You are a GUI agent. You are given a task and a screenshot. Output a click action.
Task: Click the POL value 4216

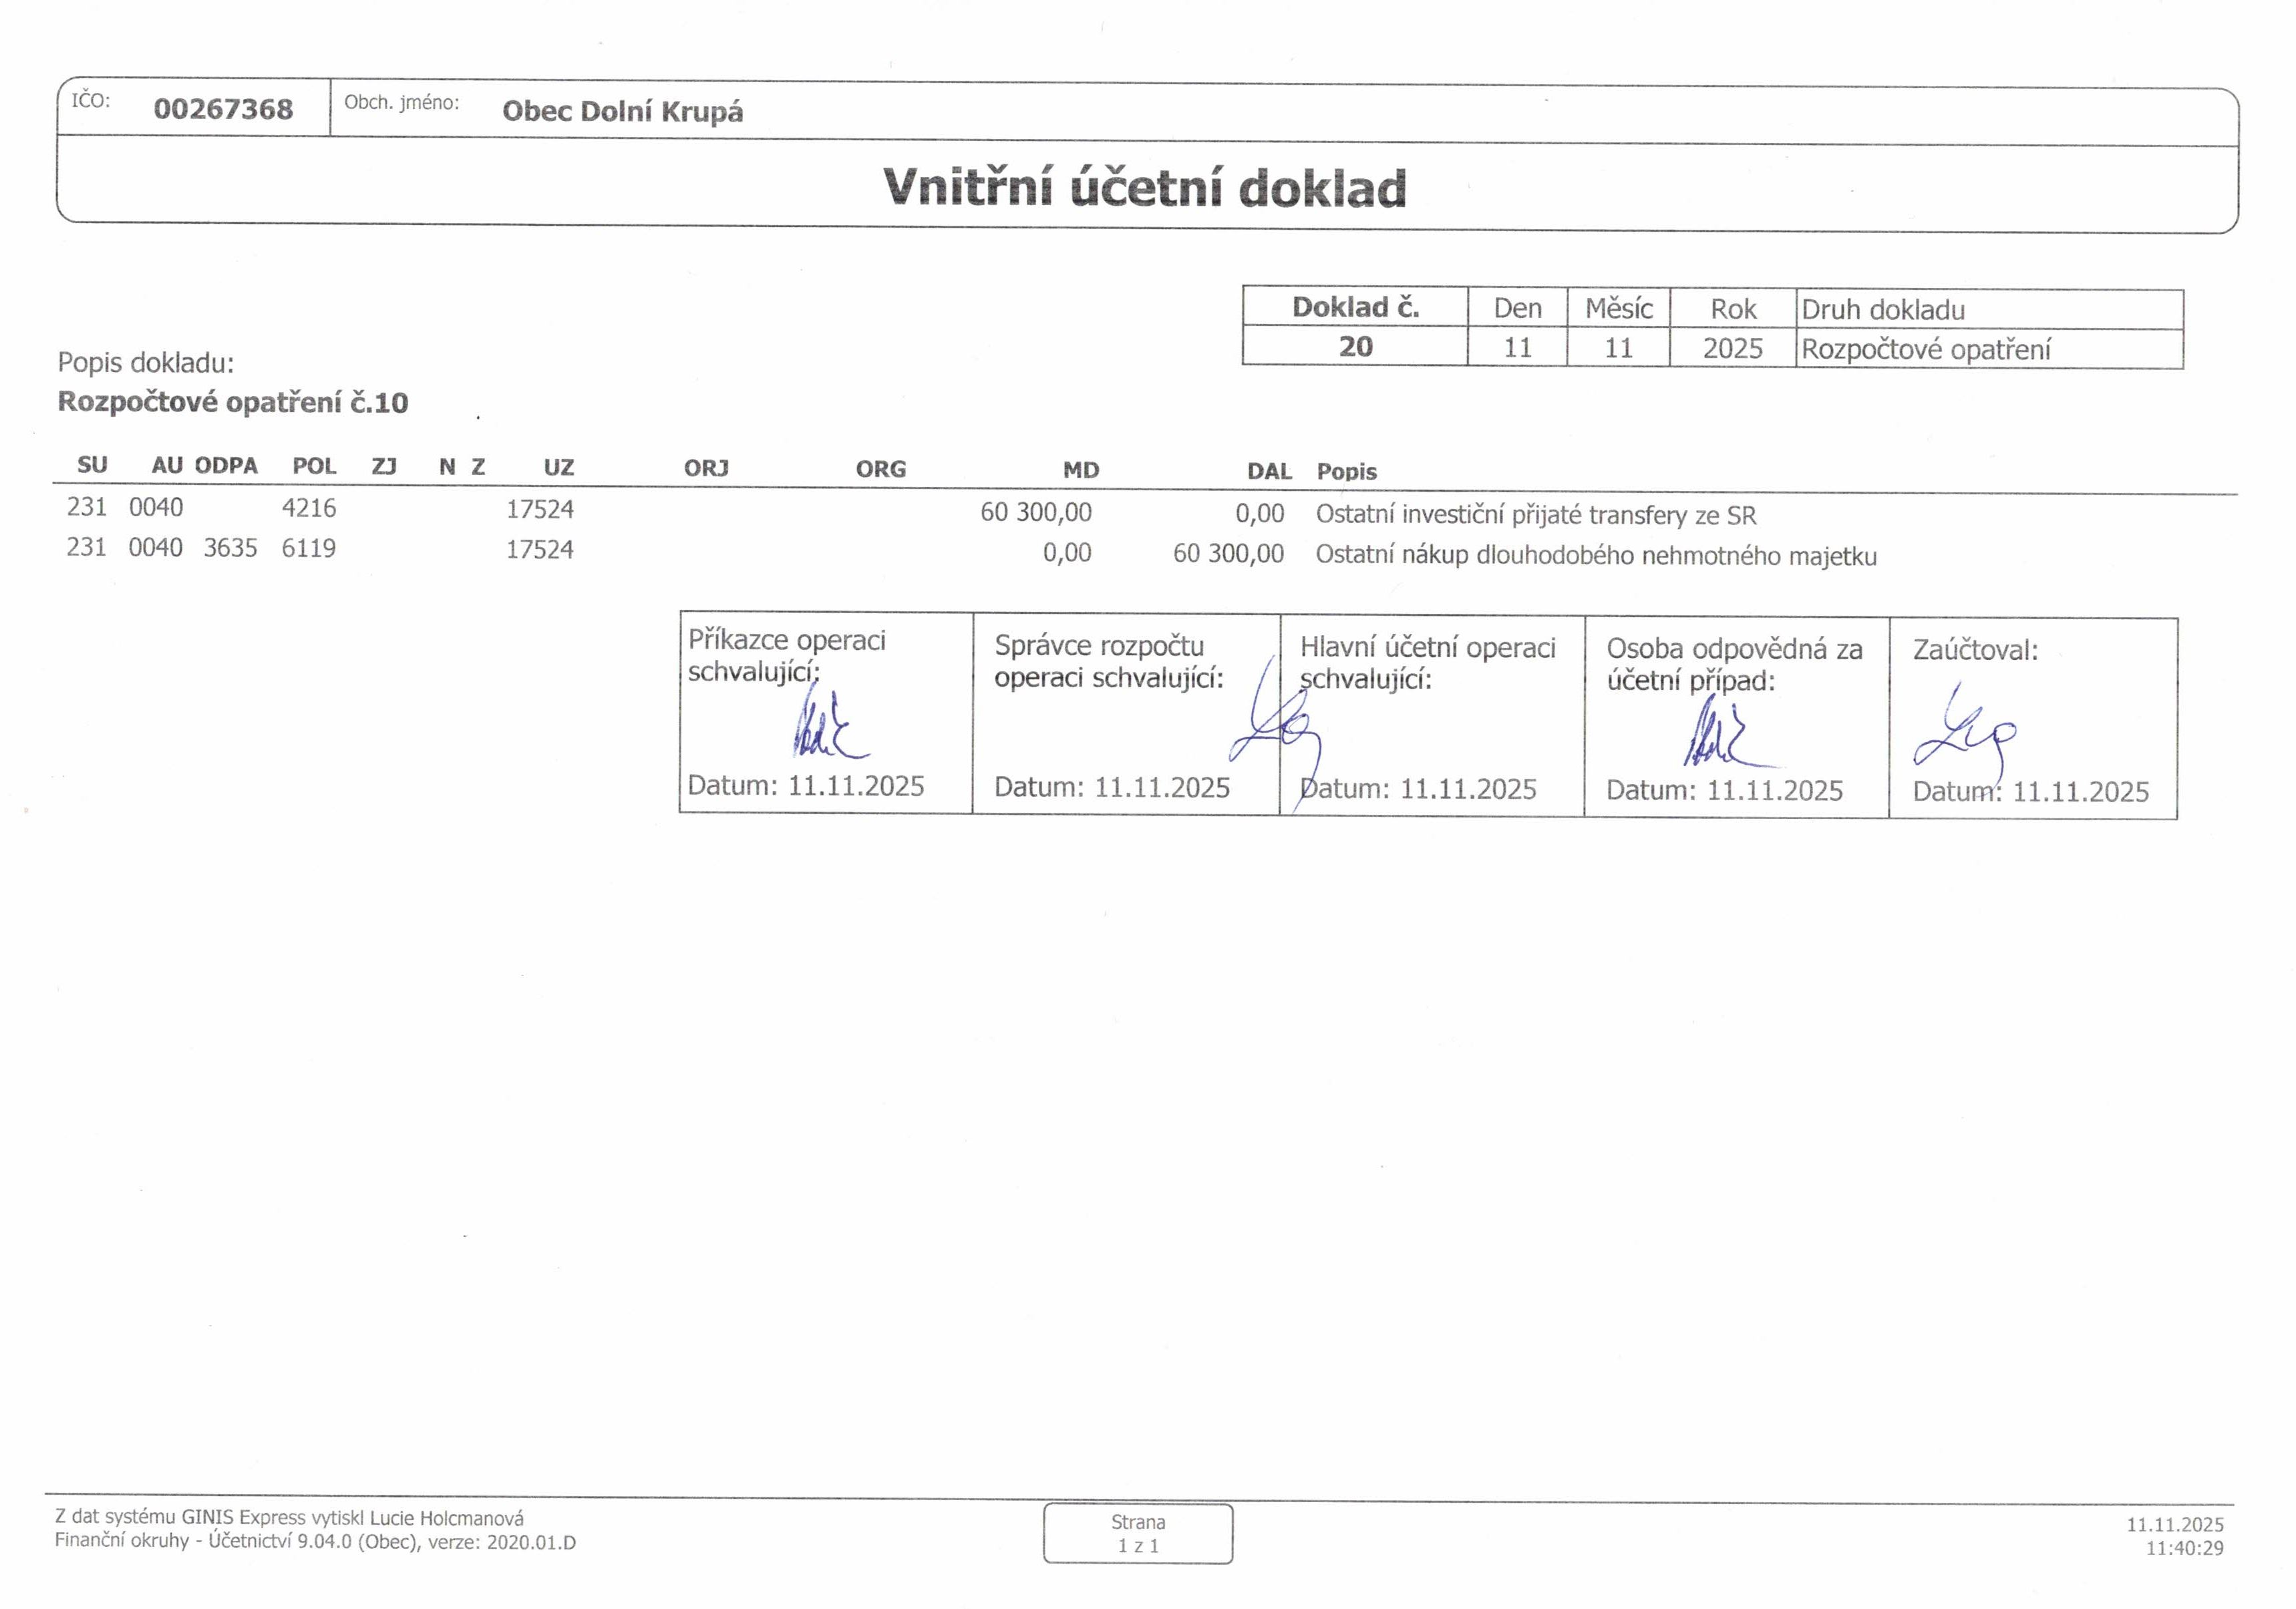309,508
